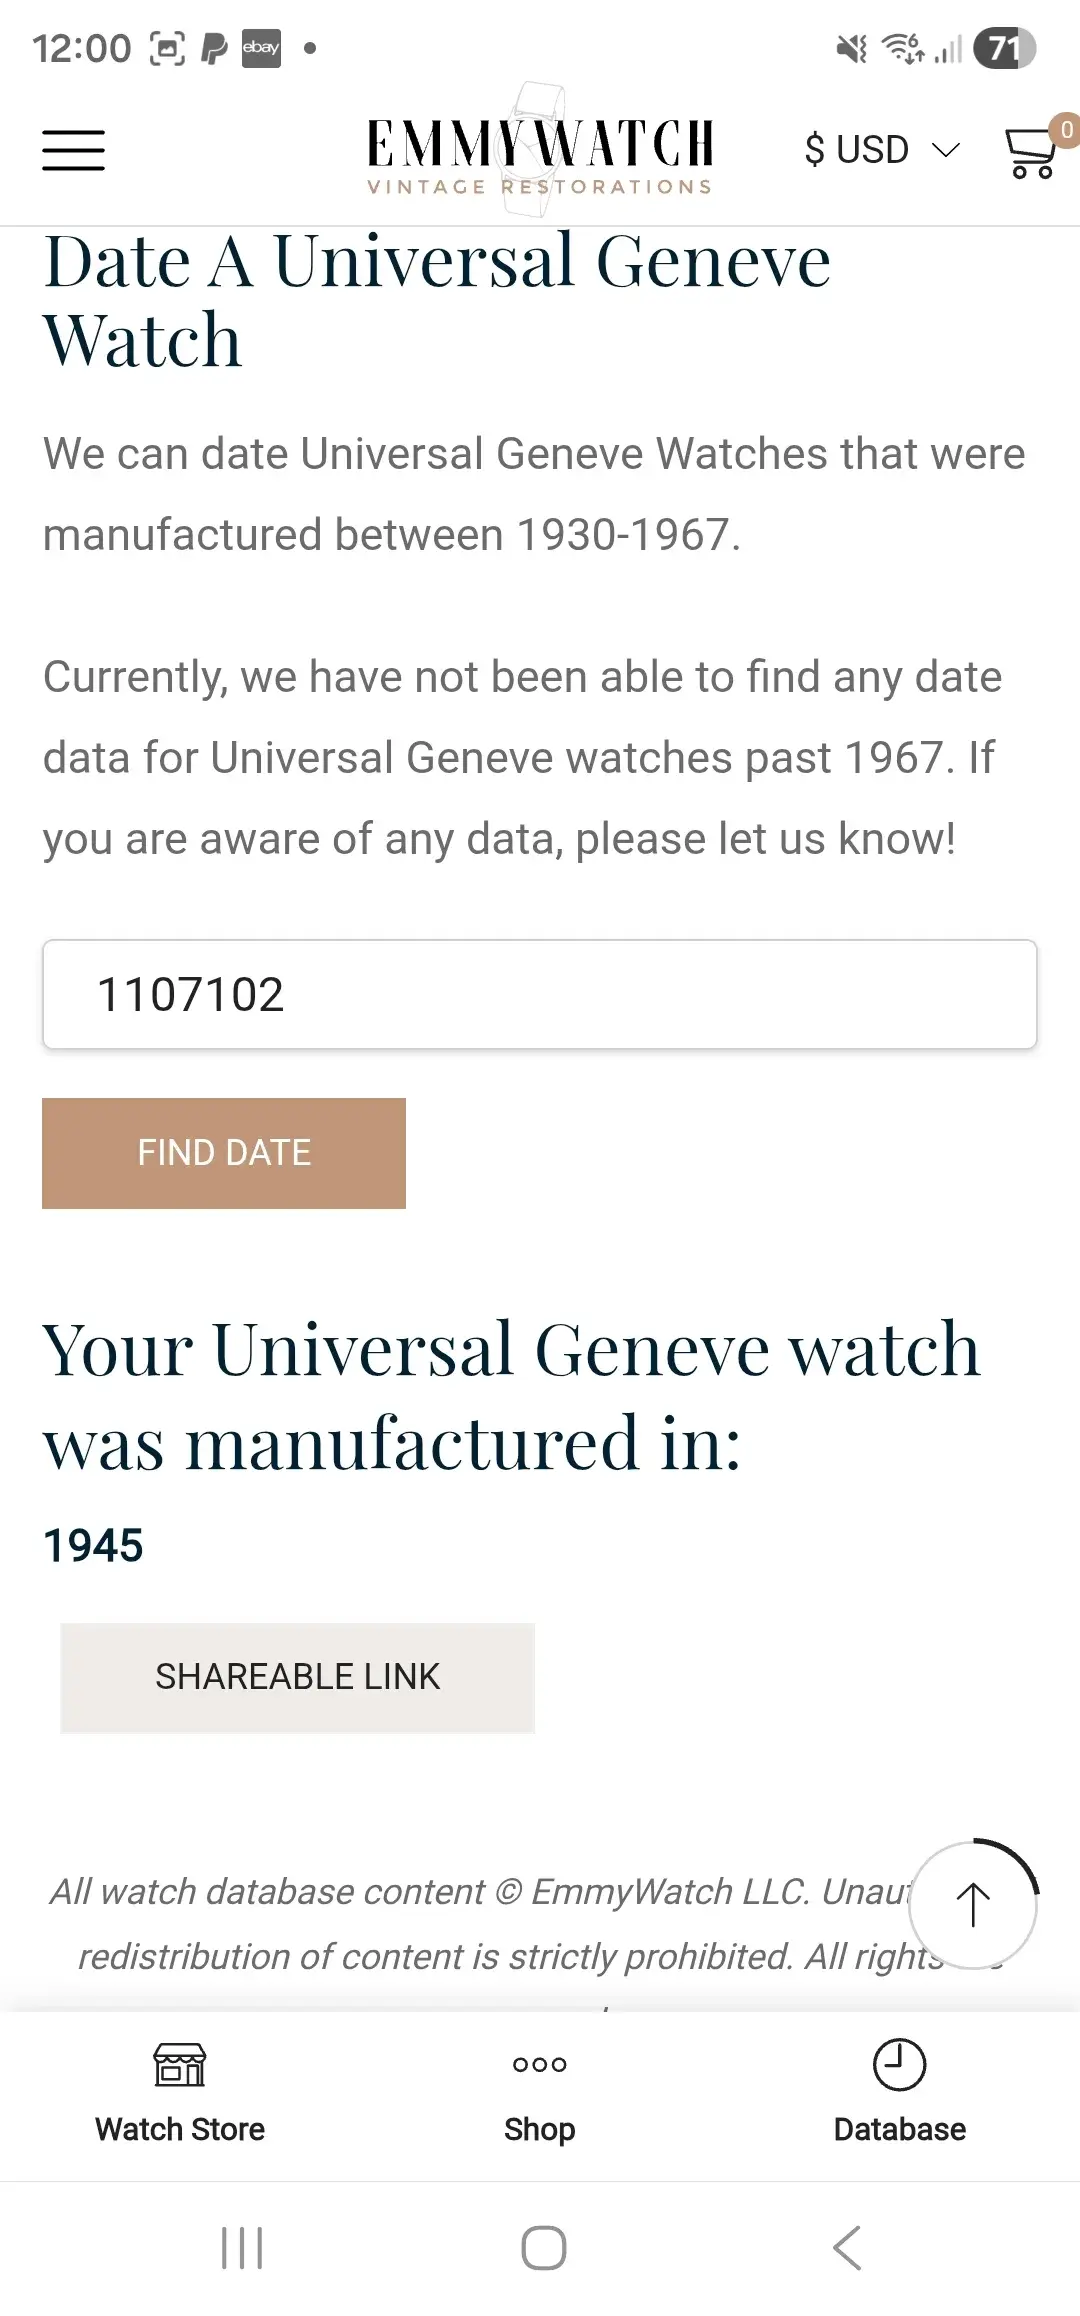This screenshot has width=1080, height=2316.
Task: Tap the currency dropdown chevron arrow
Action: coord(945,152)
